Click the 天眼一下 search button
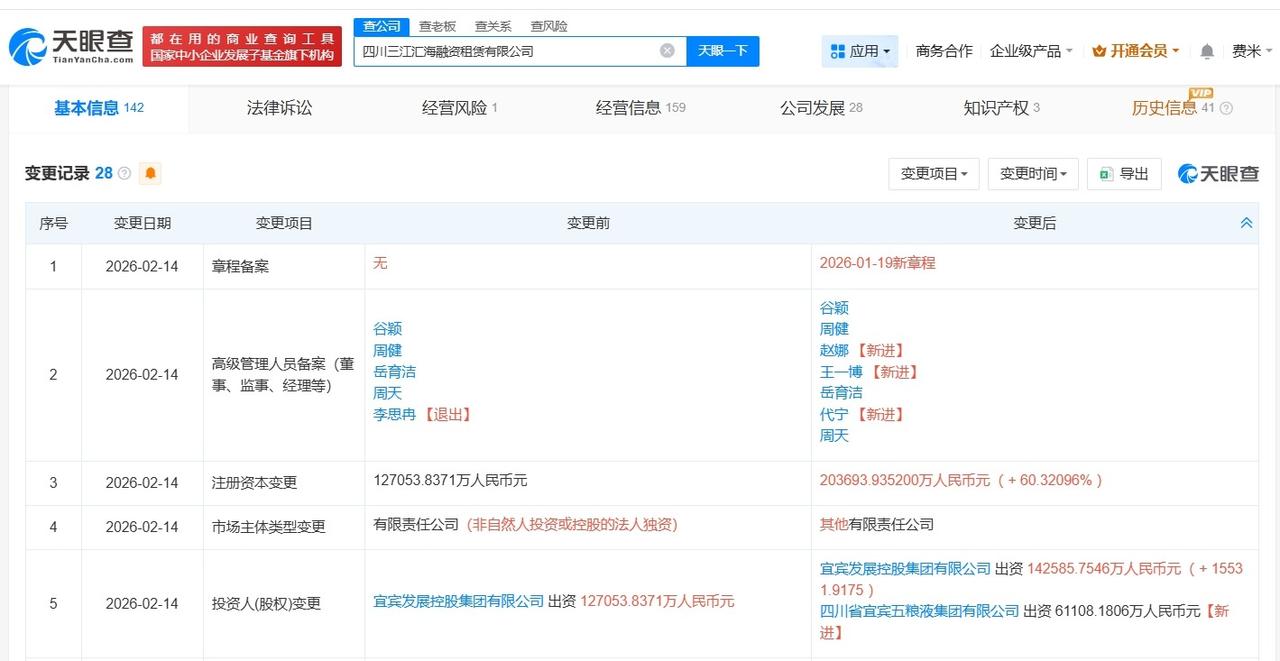 [x=723, y=50]
